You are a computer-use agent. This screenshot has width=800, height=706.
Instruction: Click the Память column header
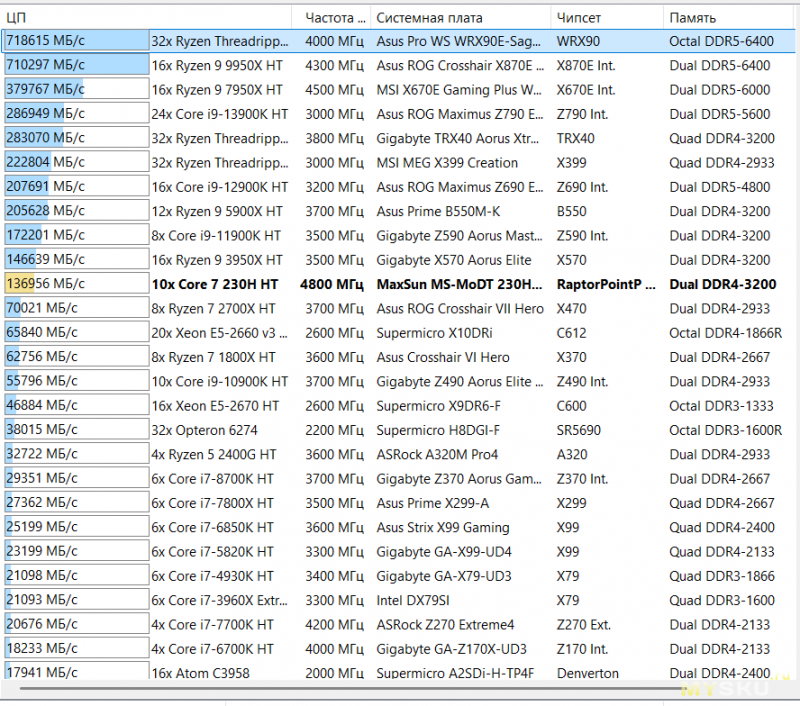tap(729, 18)
